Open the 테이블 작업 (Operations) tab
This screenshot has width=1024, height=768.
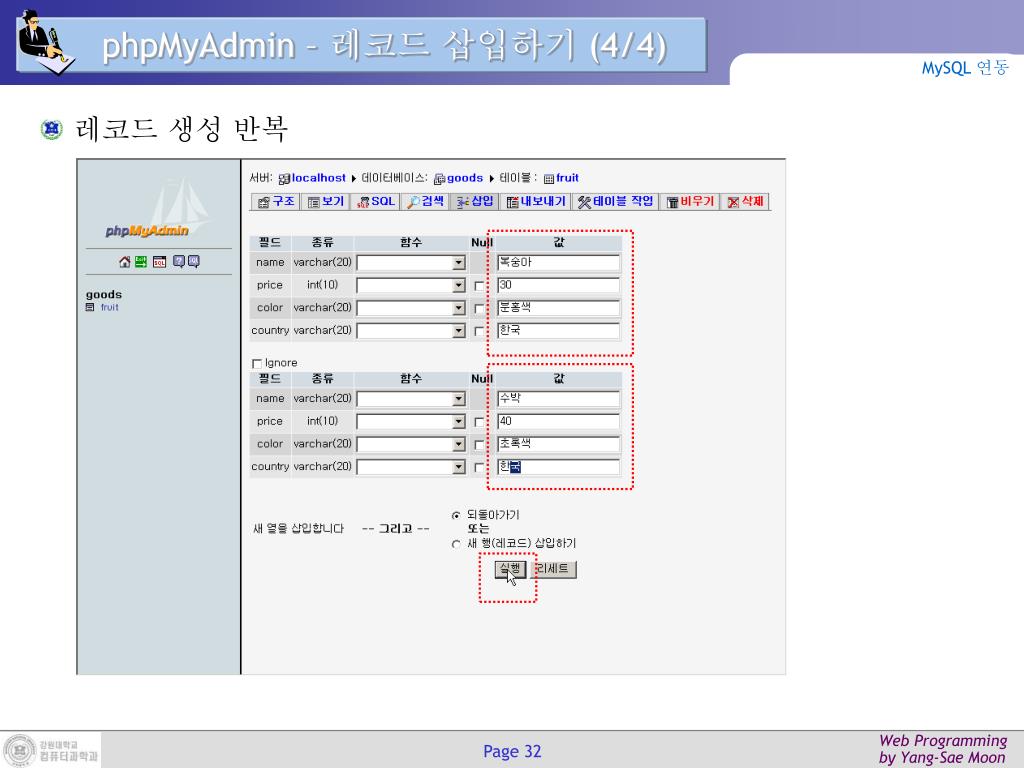tap(615, 202)
